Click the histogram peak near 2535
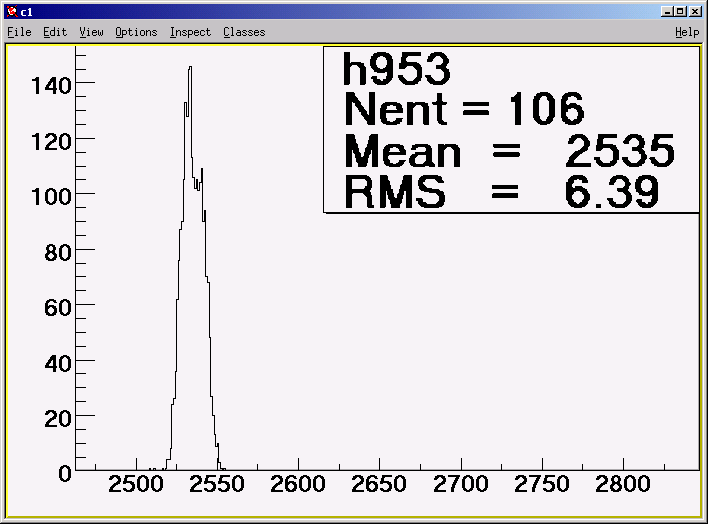708x524 pixels. coord(190,68)
